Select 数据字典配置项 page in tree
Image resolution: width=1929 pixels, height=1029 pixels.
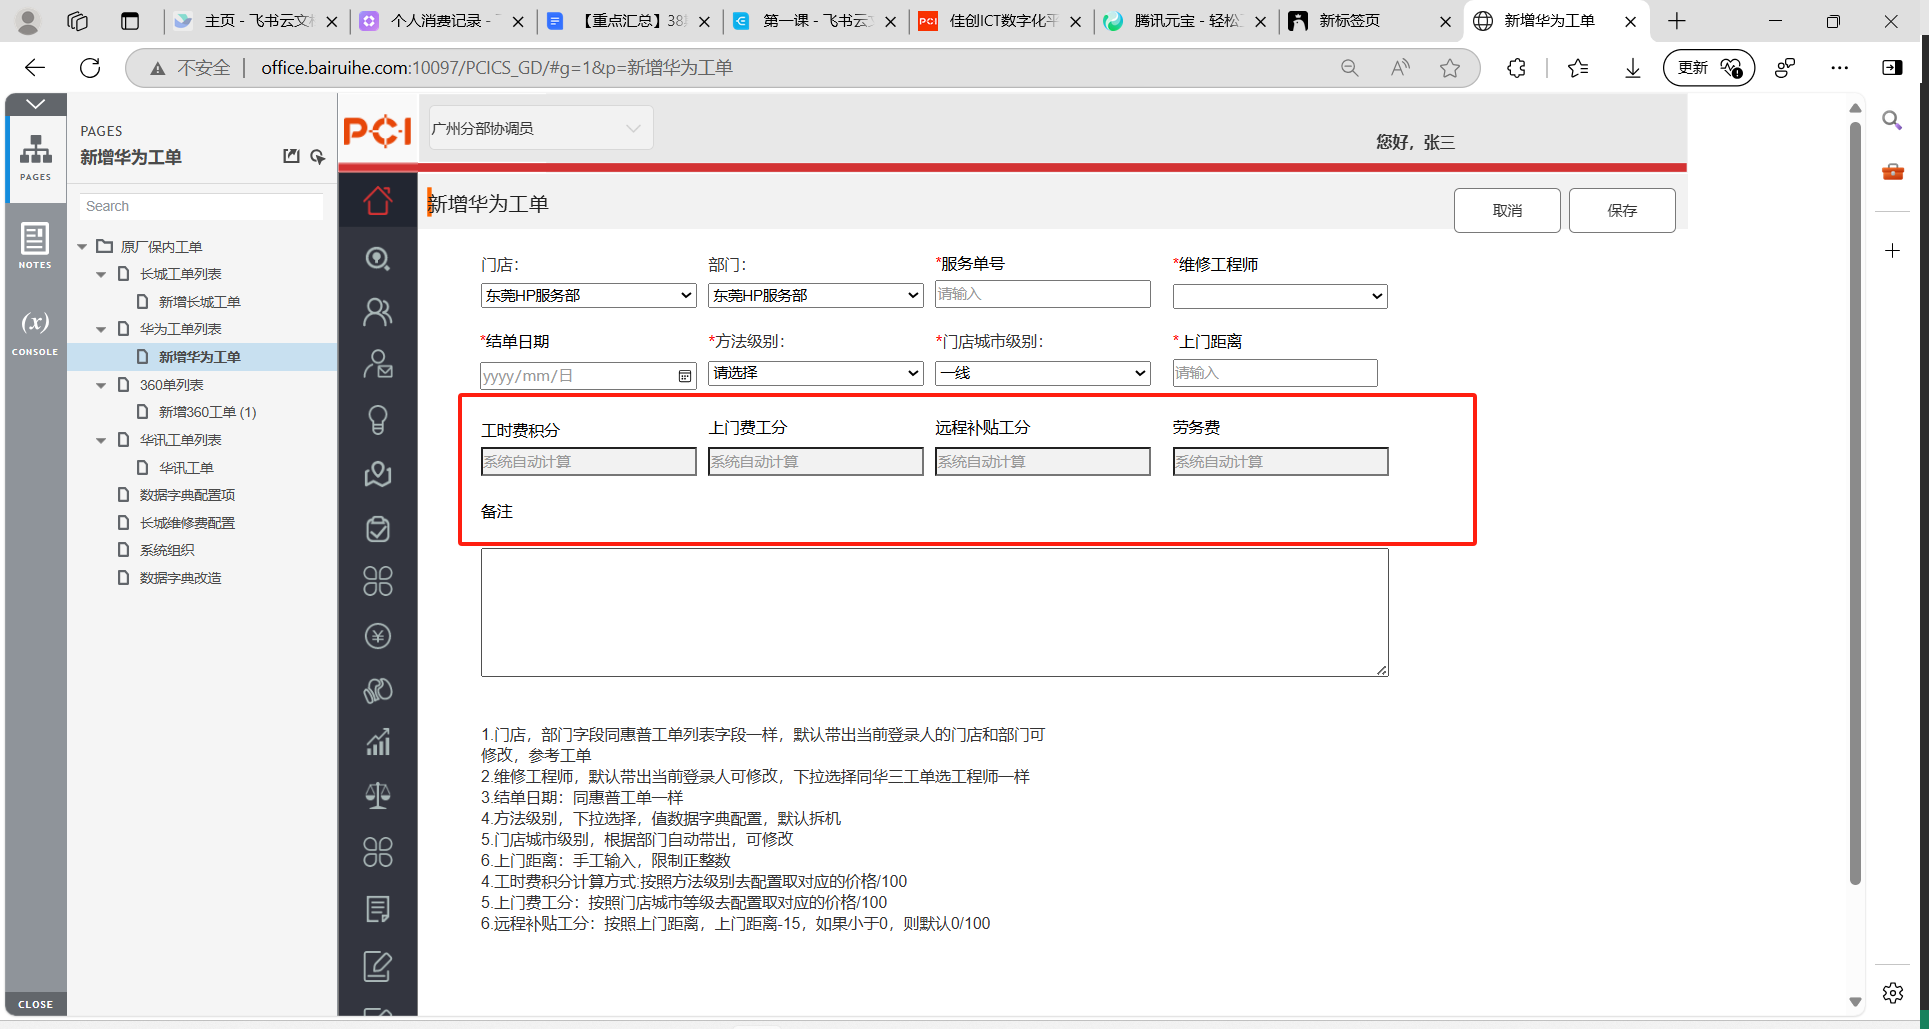pyautogui.click(x=187, y=495)
